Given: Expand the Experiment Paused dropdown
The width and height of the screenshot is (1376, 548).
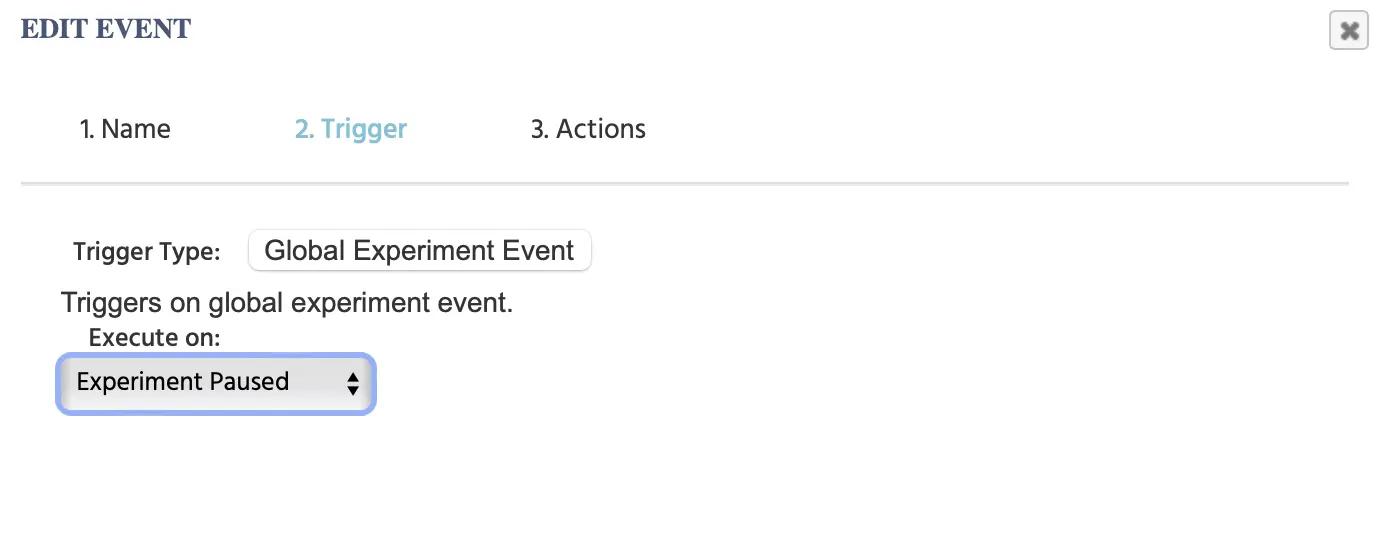Looking at the screenshot, I should pyautogui.click(x=215, y=382).
